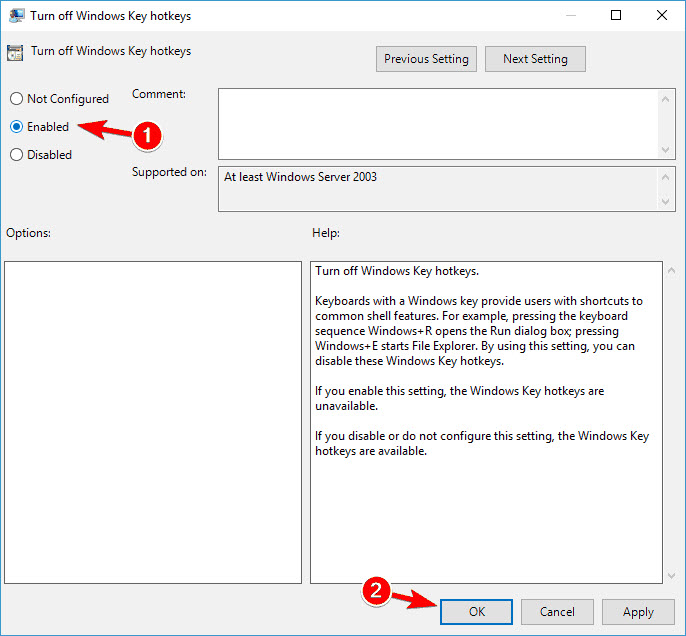This screenshot has width=686, height=636.
Task: Click the Cancel button
Action: 557,612
